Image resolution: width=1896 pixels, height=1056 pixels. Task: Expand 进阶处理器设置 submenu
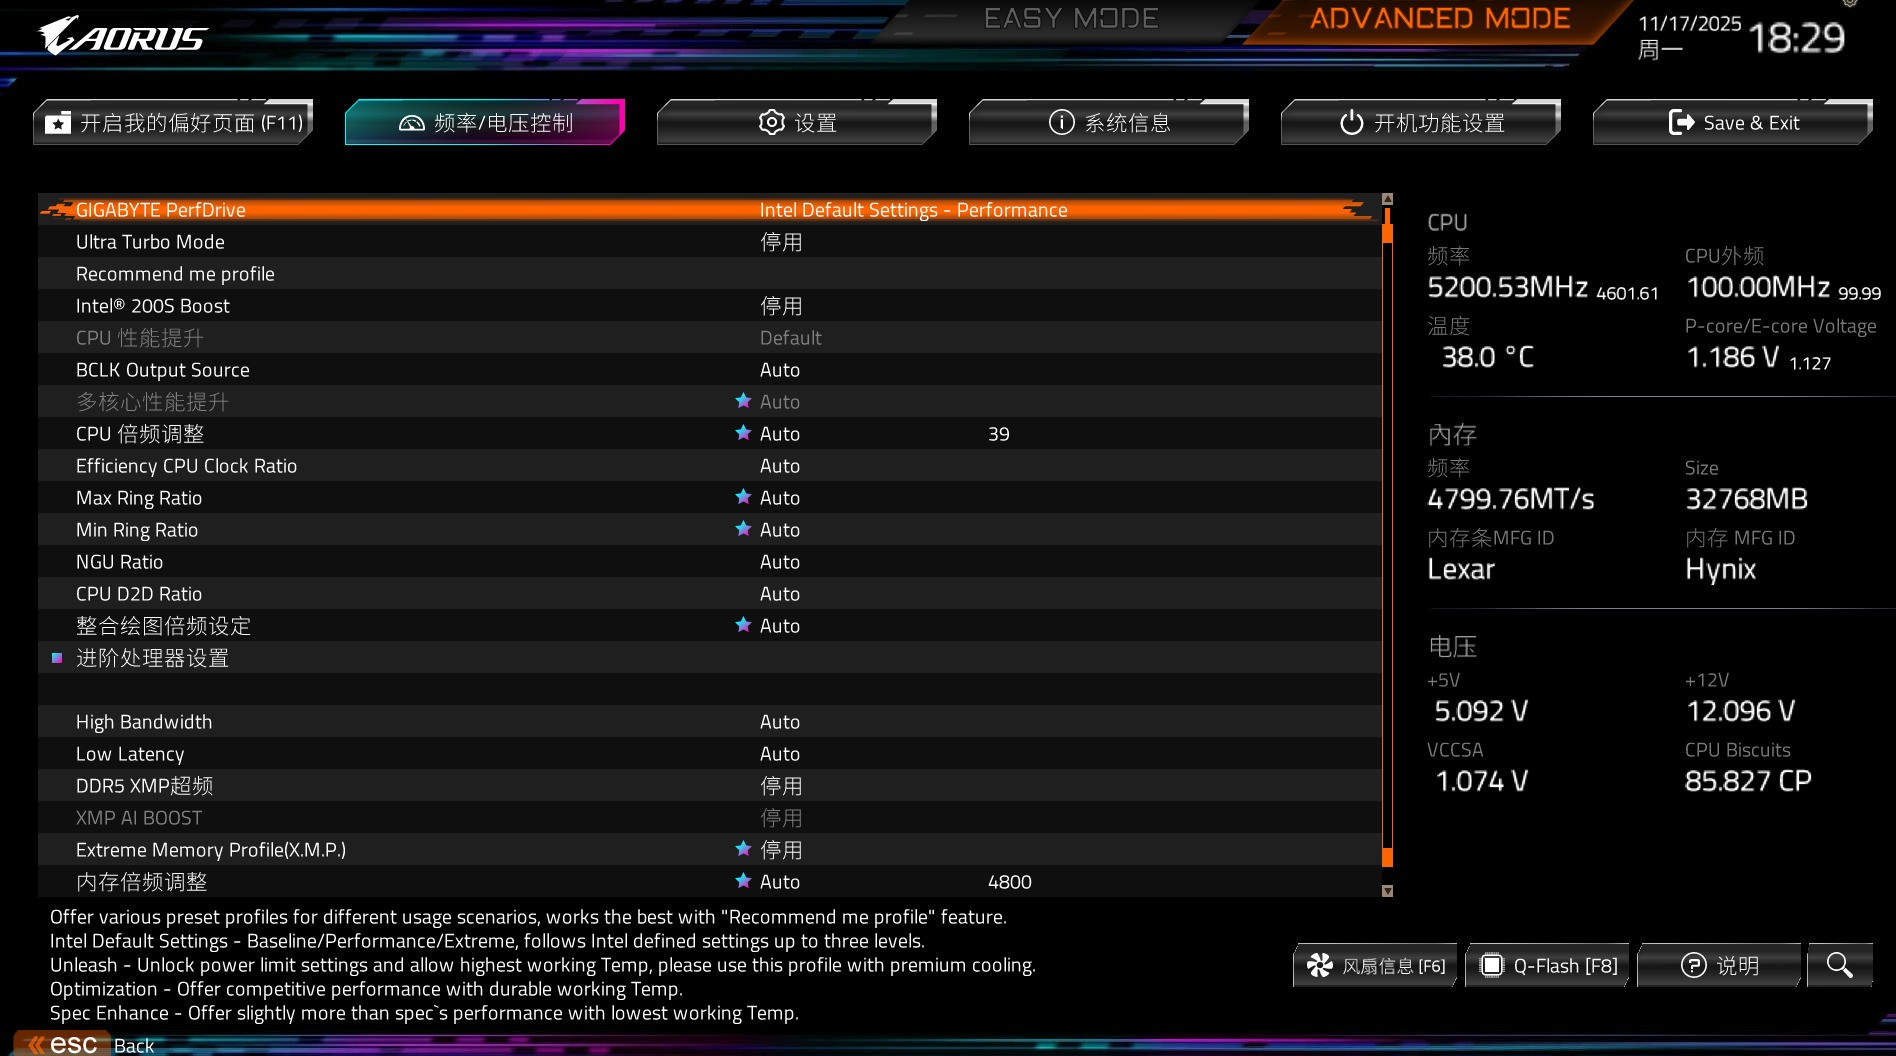pyautogui.click(x=151, y=658)
